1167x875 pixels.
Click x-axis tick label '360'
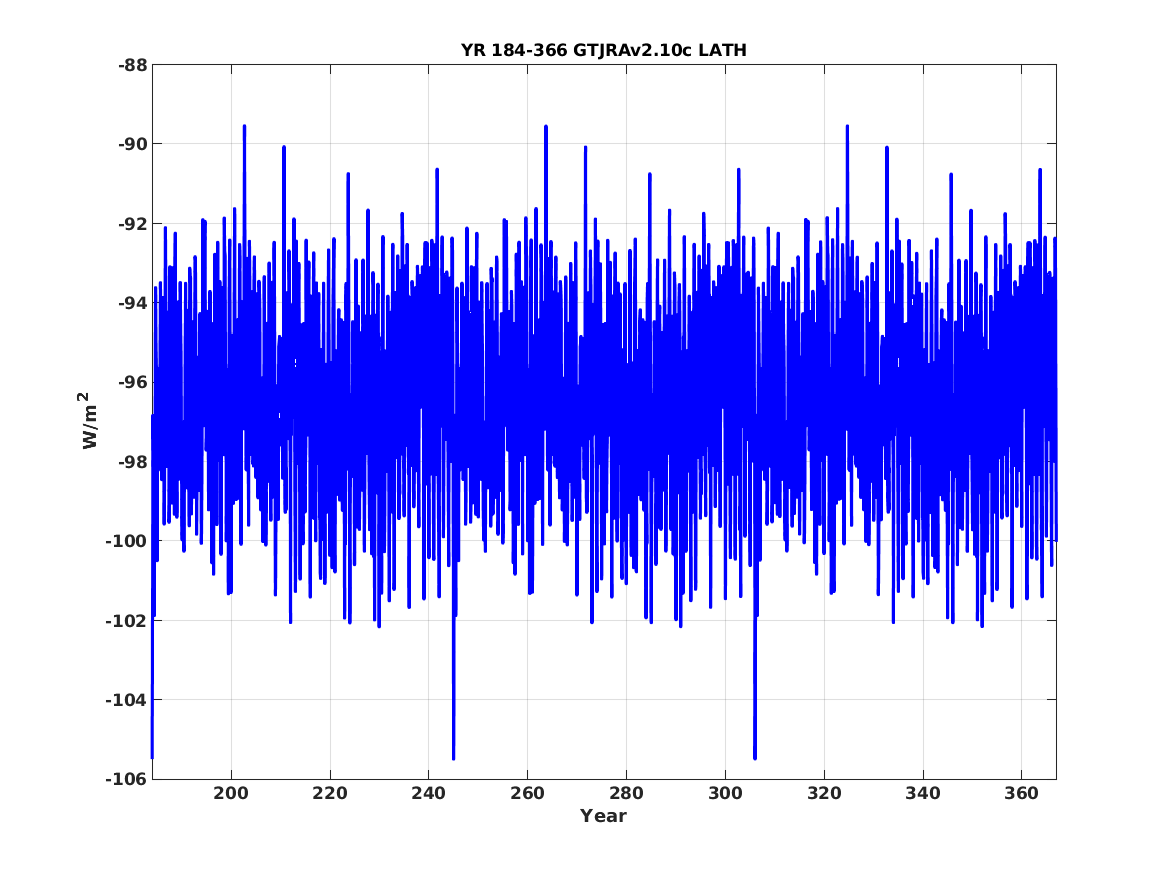(1021, 793)
